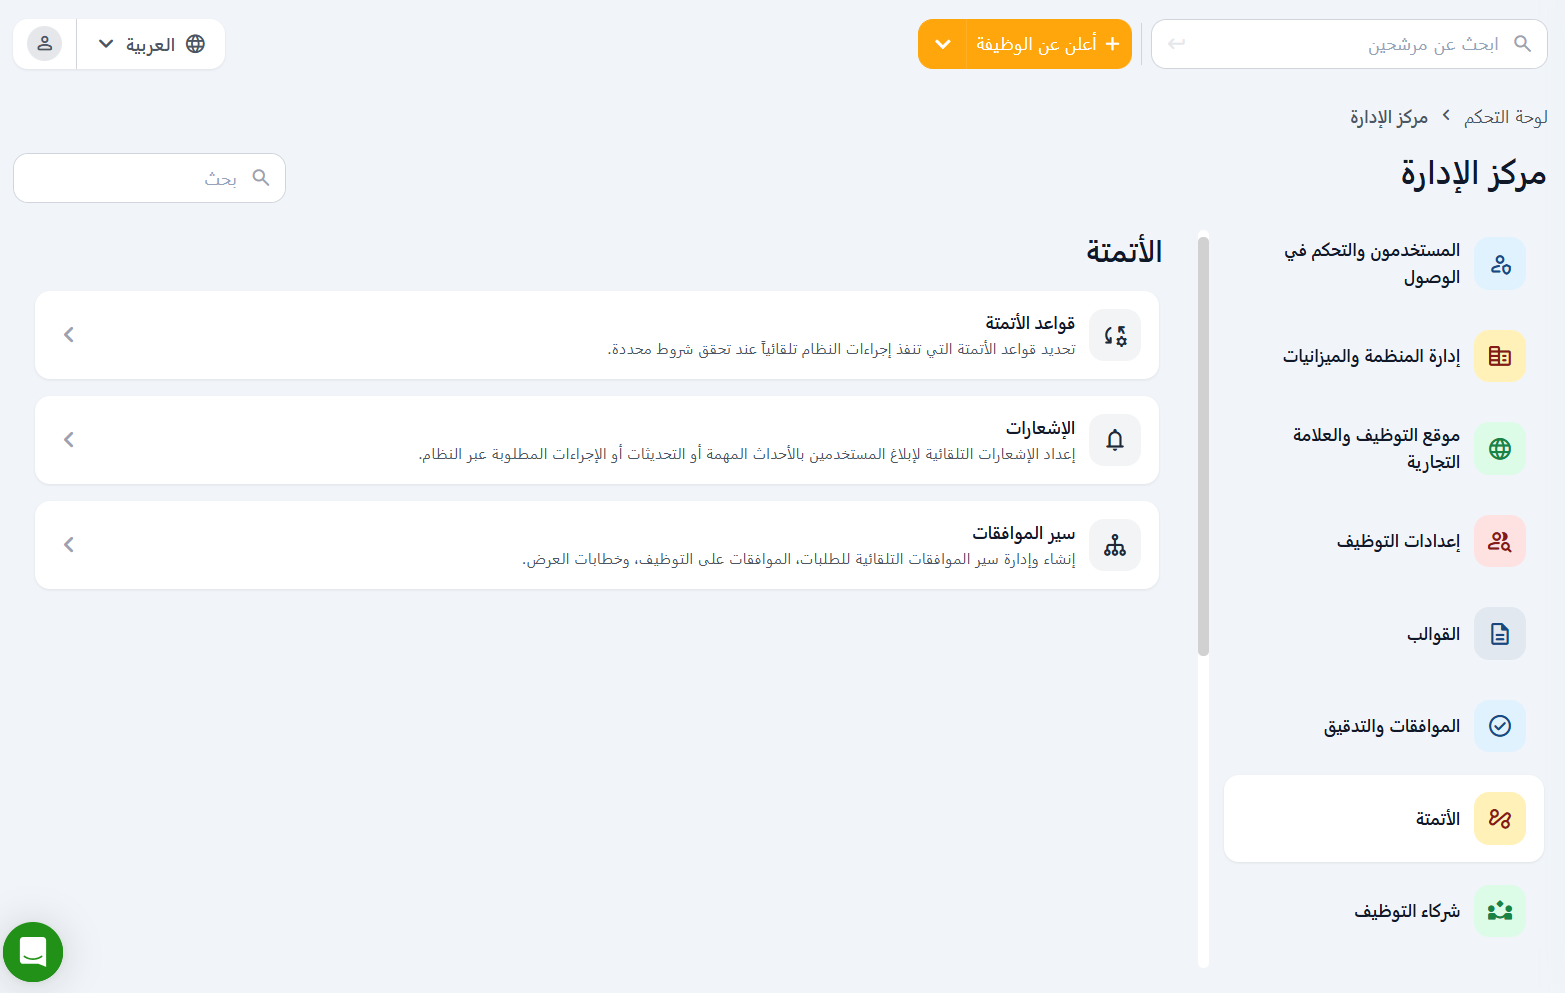
Task: Click the Users and Access Control icon
Action: (1499, 264)
